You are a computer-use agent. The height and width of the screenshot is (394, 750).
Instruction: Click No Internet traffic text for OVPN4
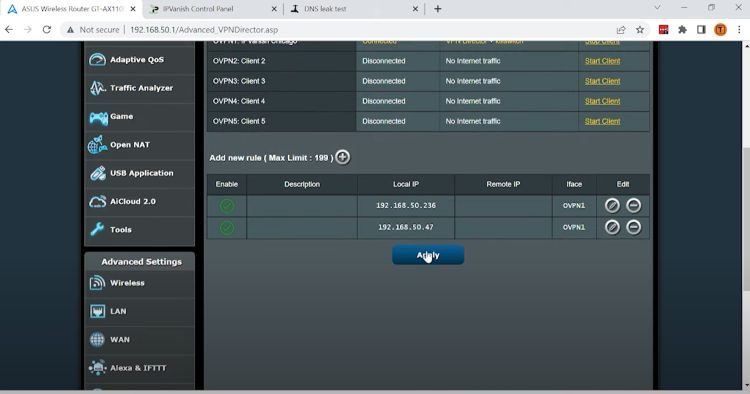[473, 101]
